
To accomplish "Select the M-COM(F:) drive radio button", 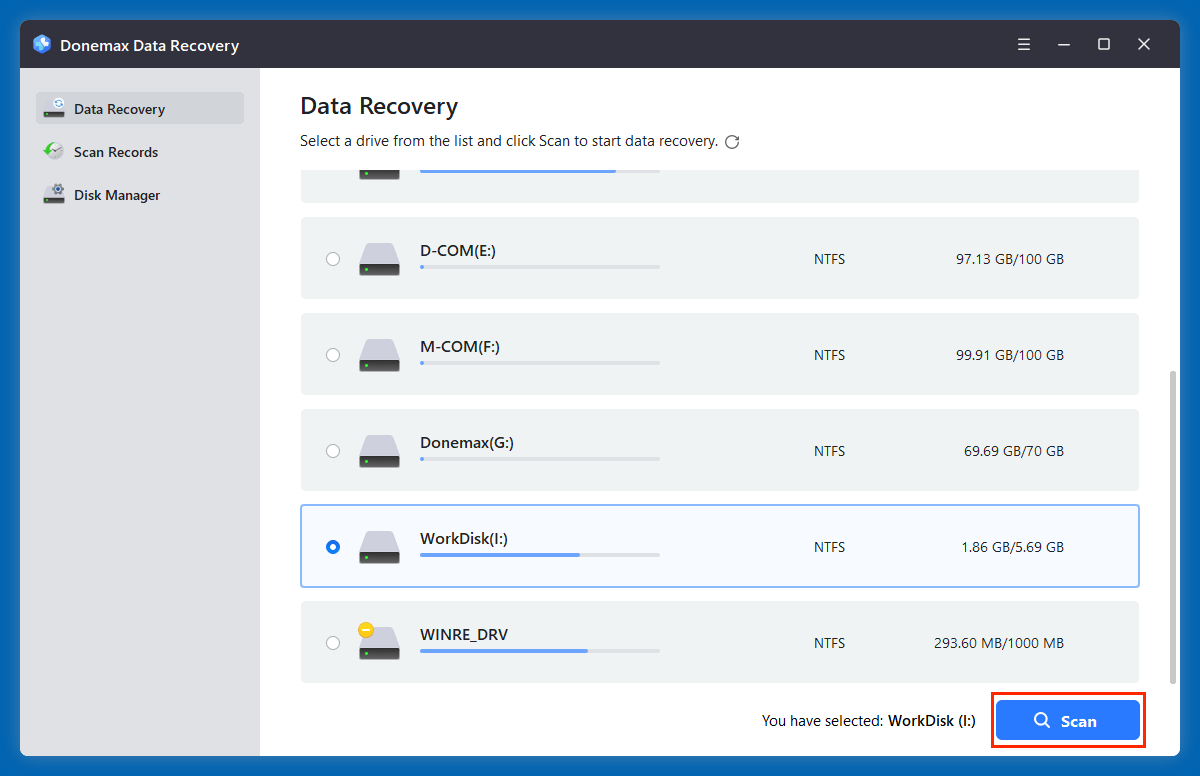I will click(x=333, y=354).
